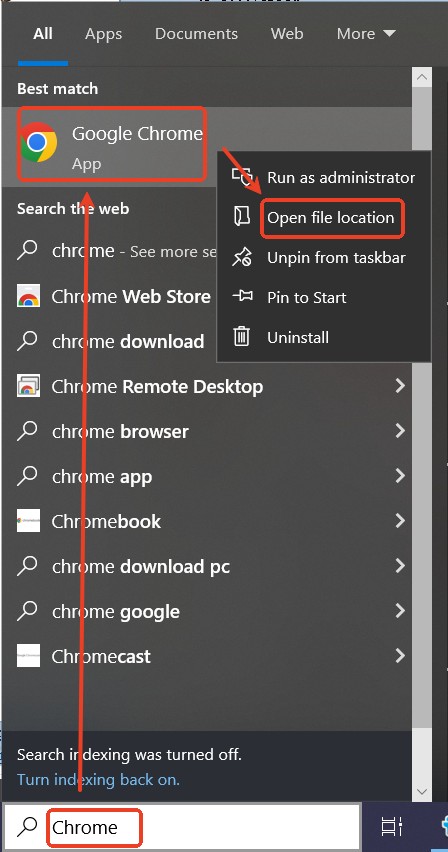
Task: Click the Chrome Web Store icon
Action: (28, 297)
